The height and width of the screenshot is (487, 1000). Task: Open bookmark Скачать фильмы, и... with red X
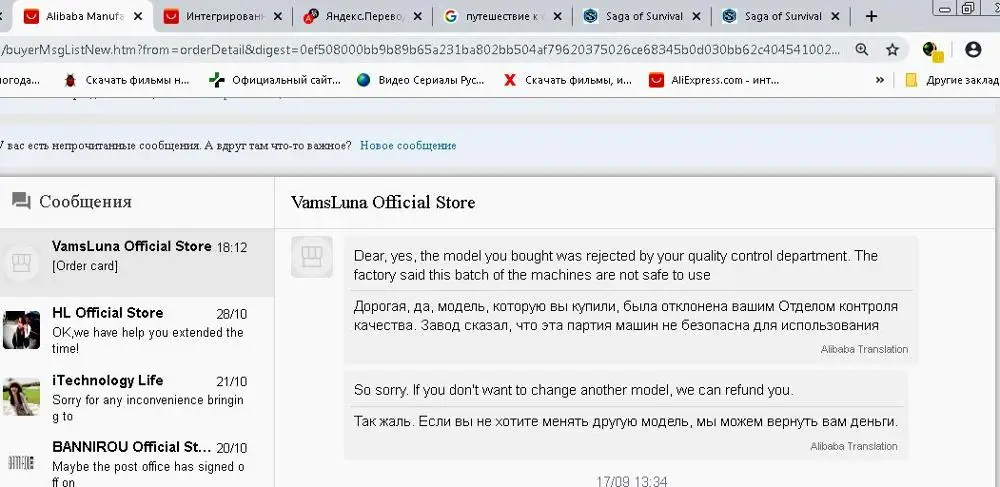pyautogui.click(x=568, y=80)
